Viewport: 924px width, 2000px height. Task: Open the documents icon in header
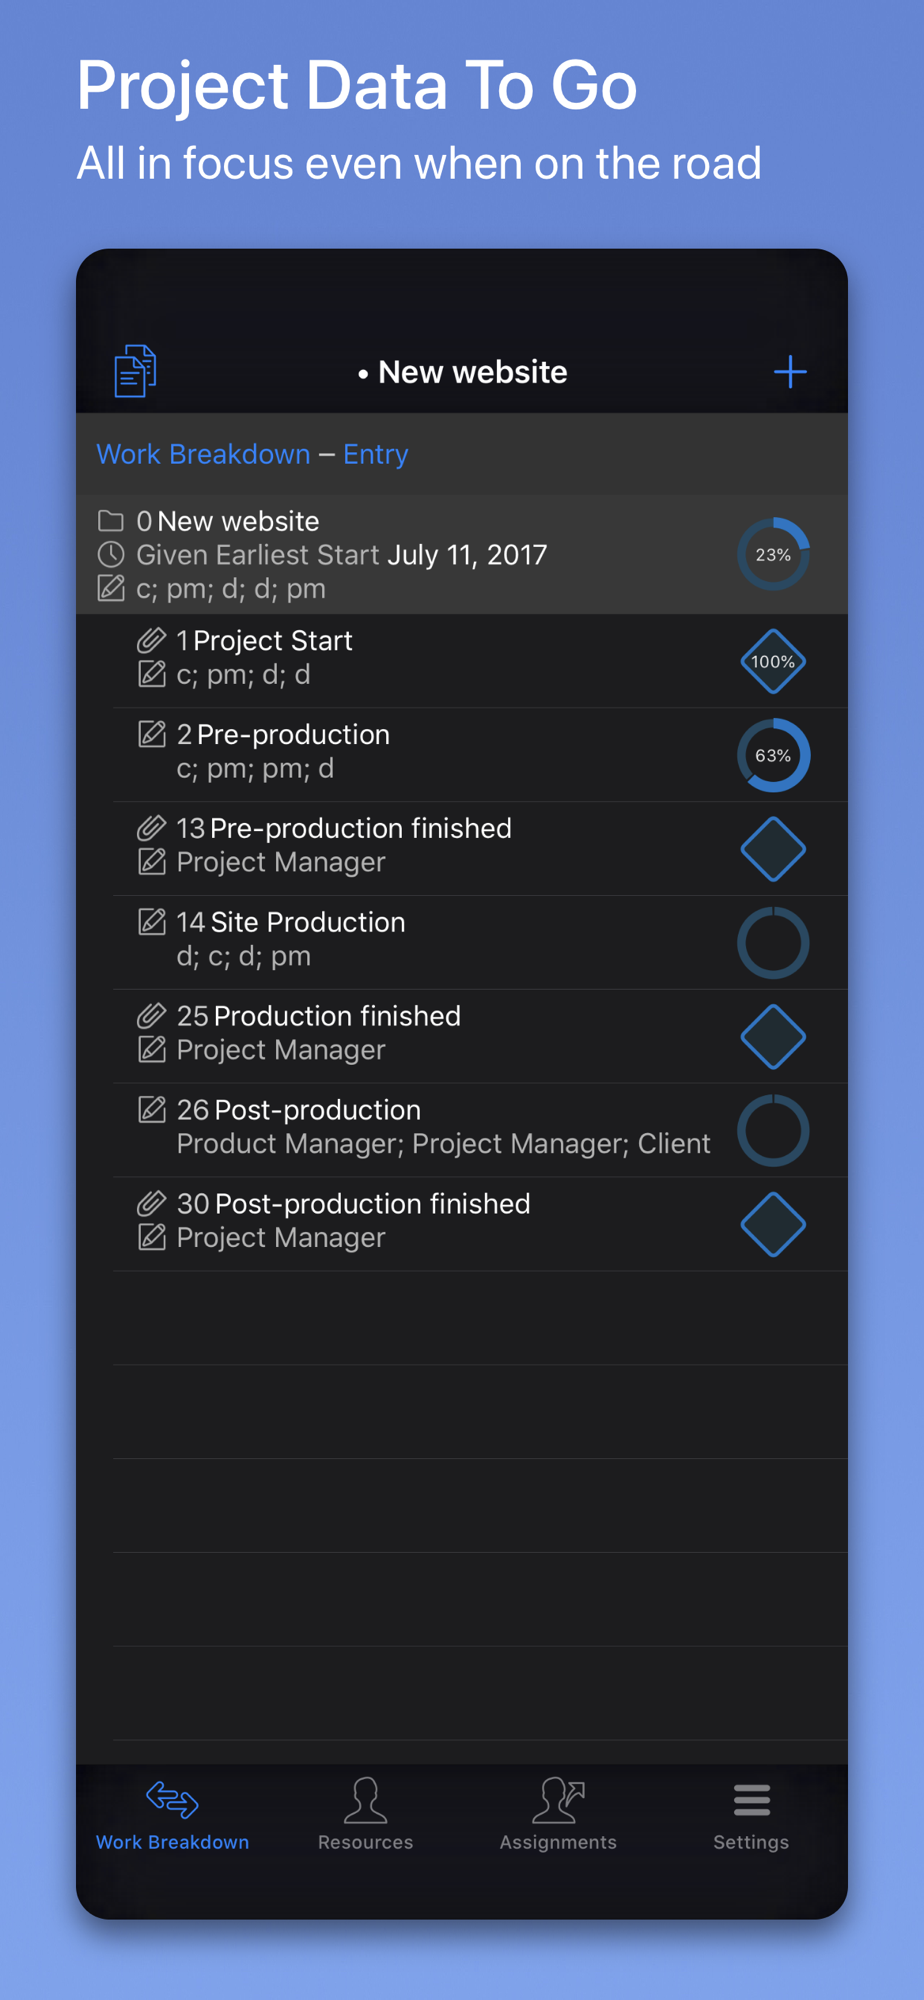(135, 371)
